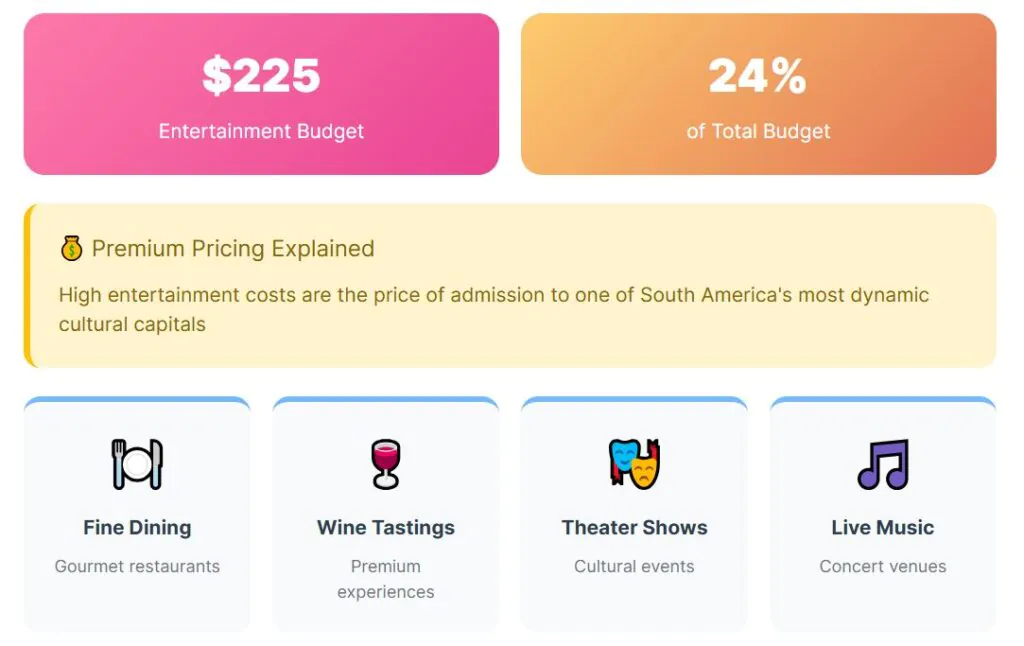Click the purple music notes icon

[x=883, y=464]
